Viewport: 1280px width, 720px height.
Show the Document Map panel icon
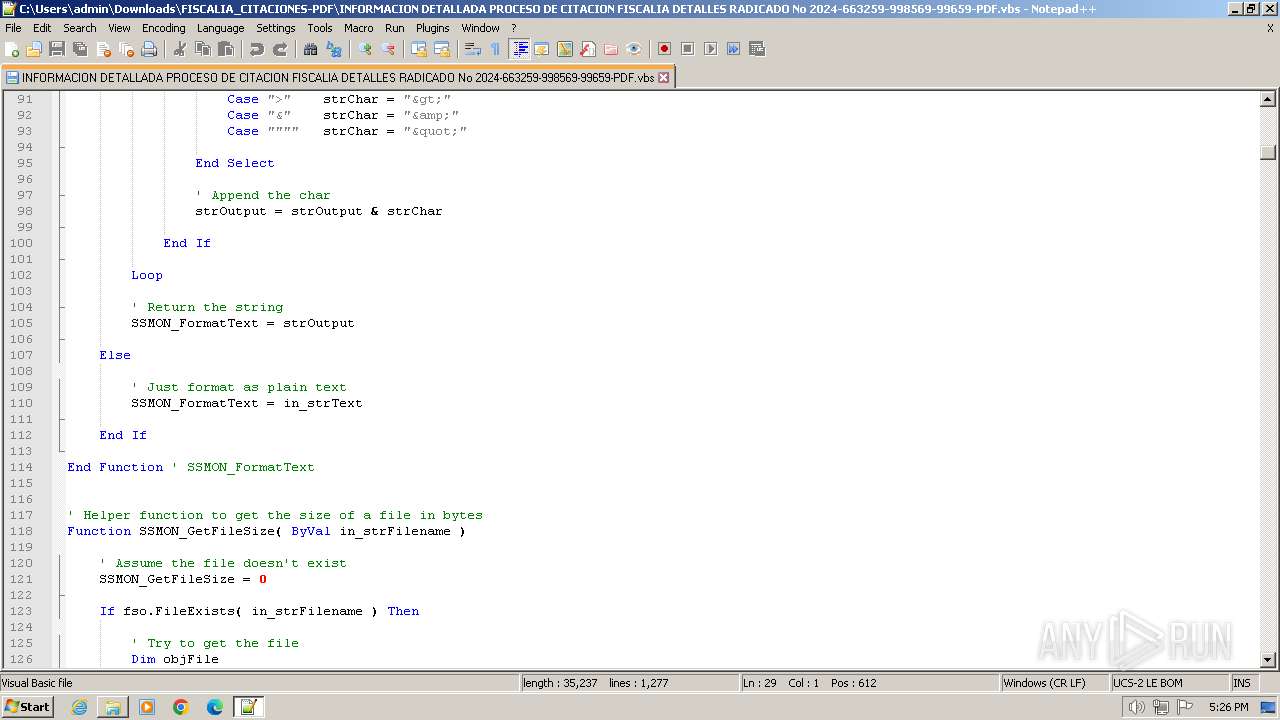click(x=565, y=49)
